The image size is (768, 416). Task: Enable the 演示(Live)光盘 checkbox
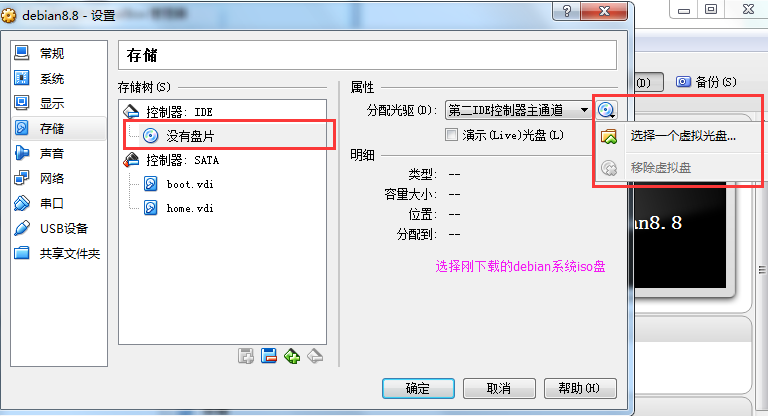click(451, 135)
